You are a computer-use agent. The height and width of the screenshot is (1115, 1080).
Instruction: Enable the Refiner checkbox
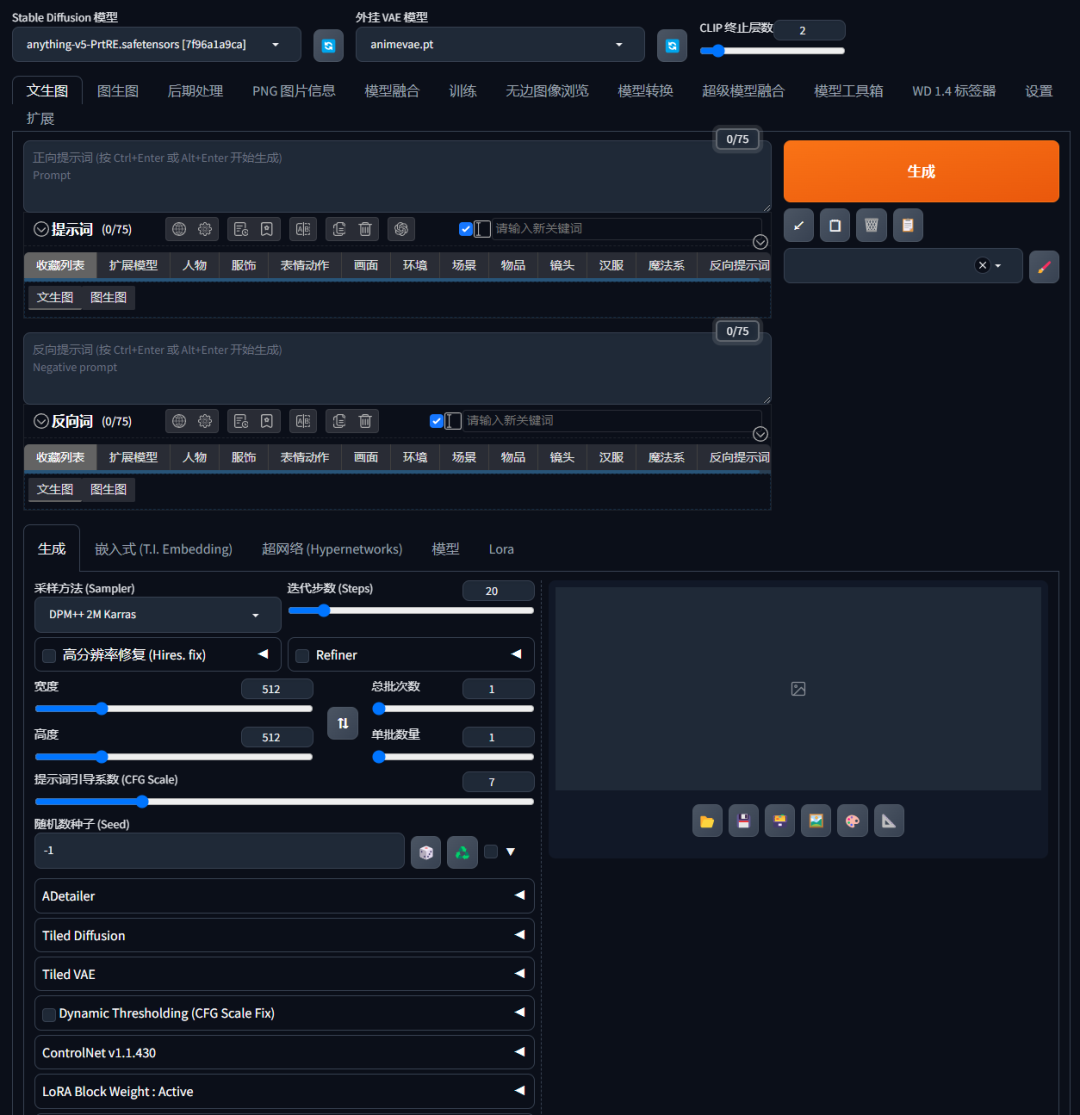pyautogui.click(x=302, y=654)
